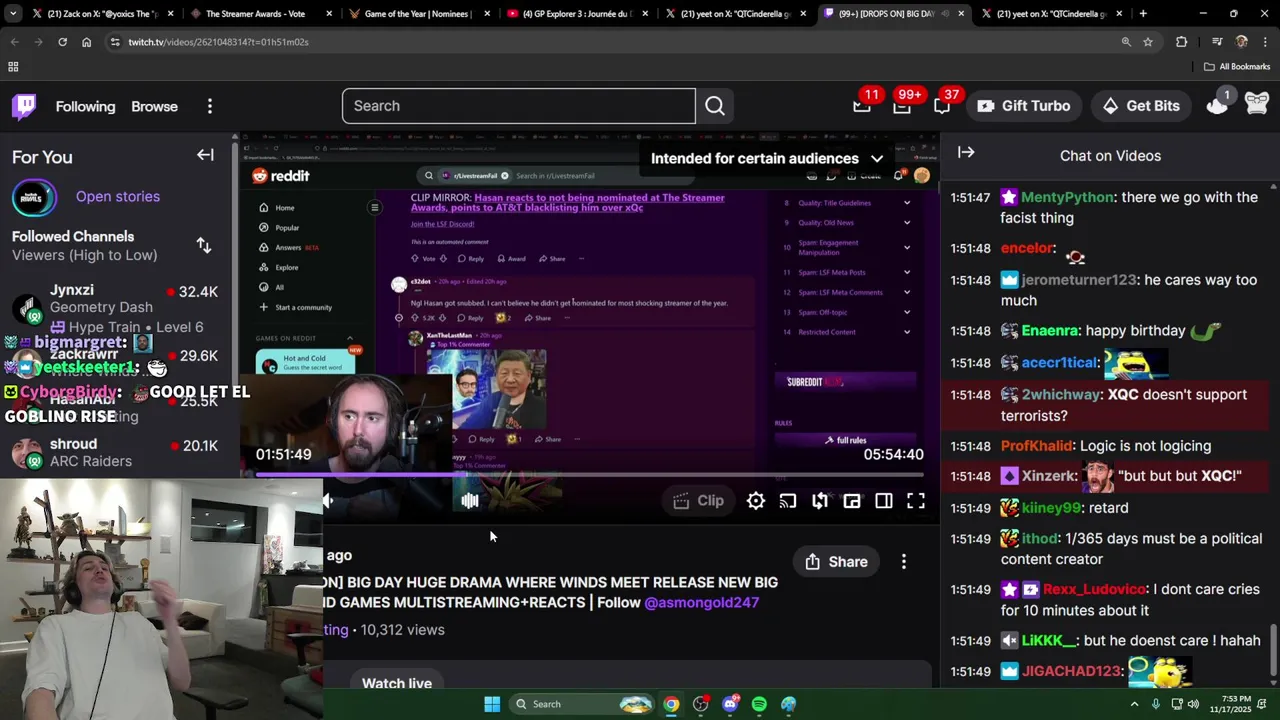The height and width of the screenshot is (720, 1280).
Task: Open Chrome from the taskbar
Action: [x=671, y=704]
